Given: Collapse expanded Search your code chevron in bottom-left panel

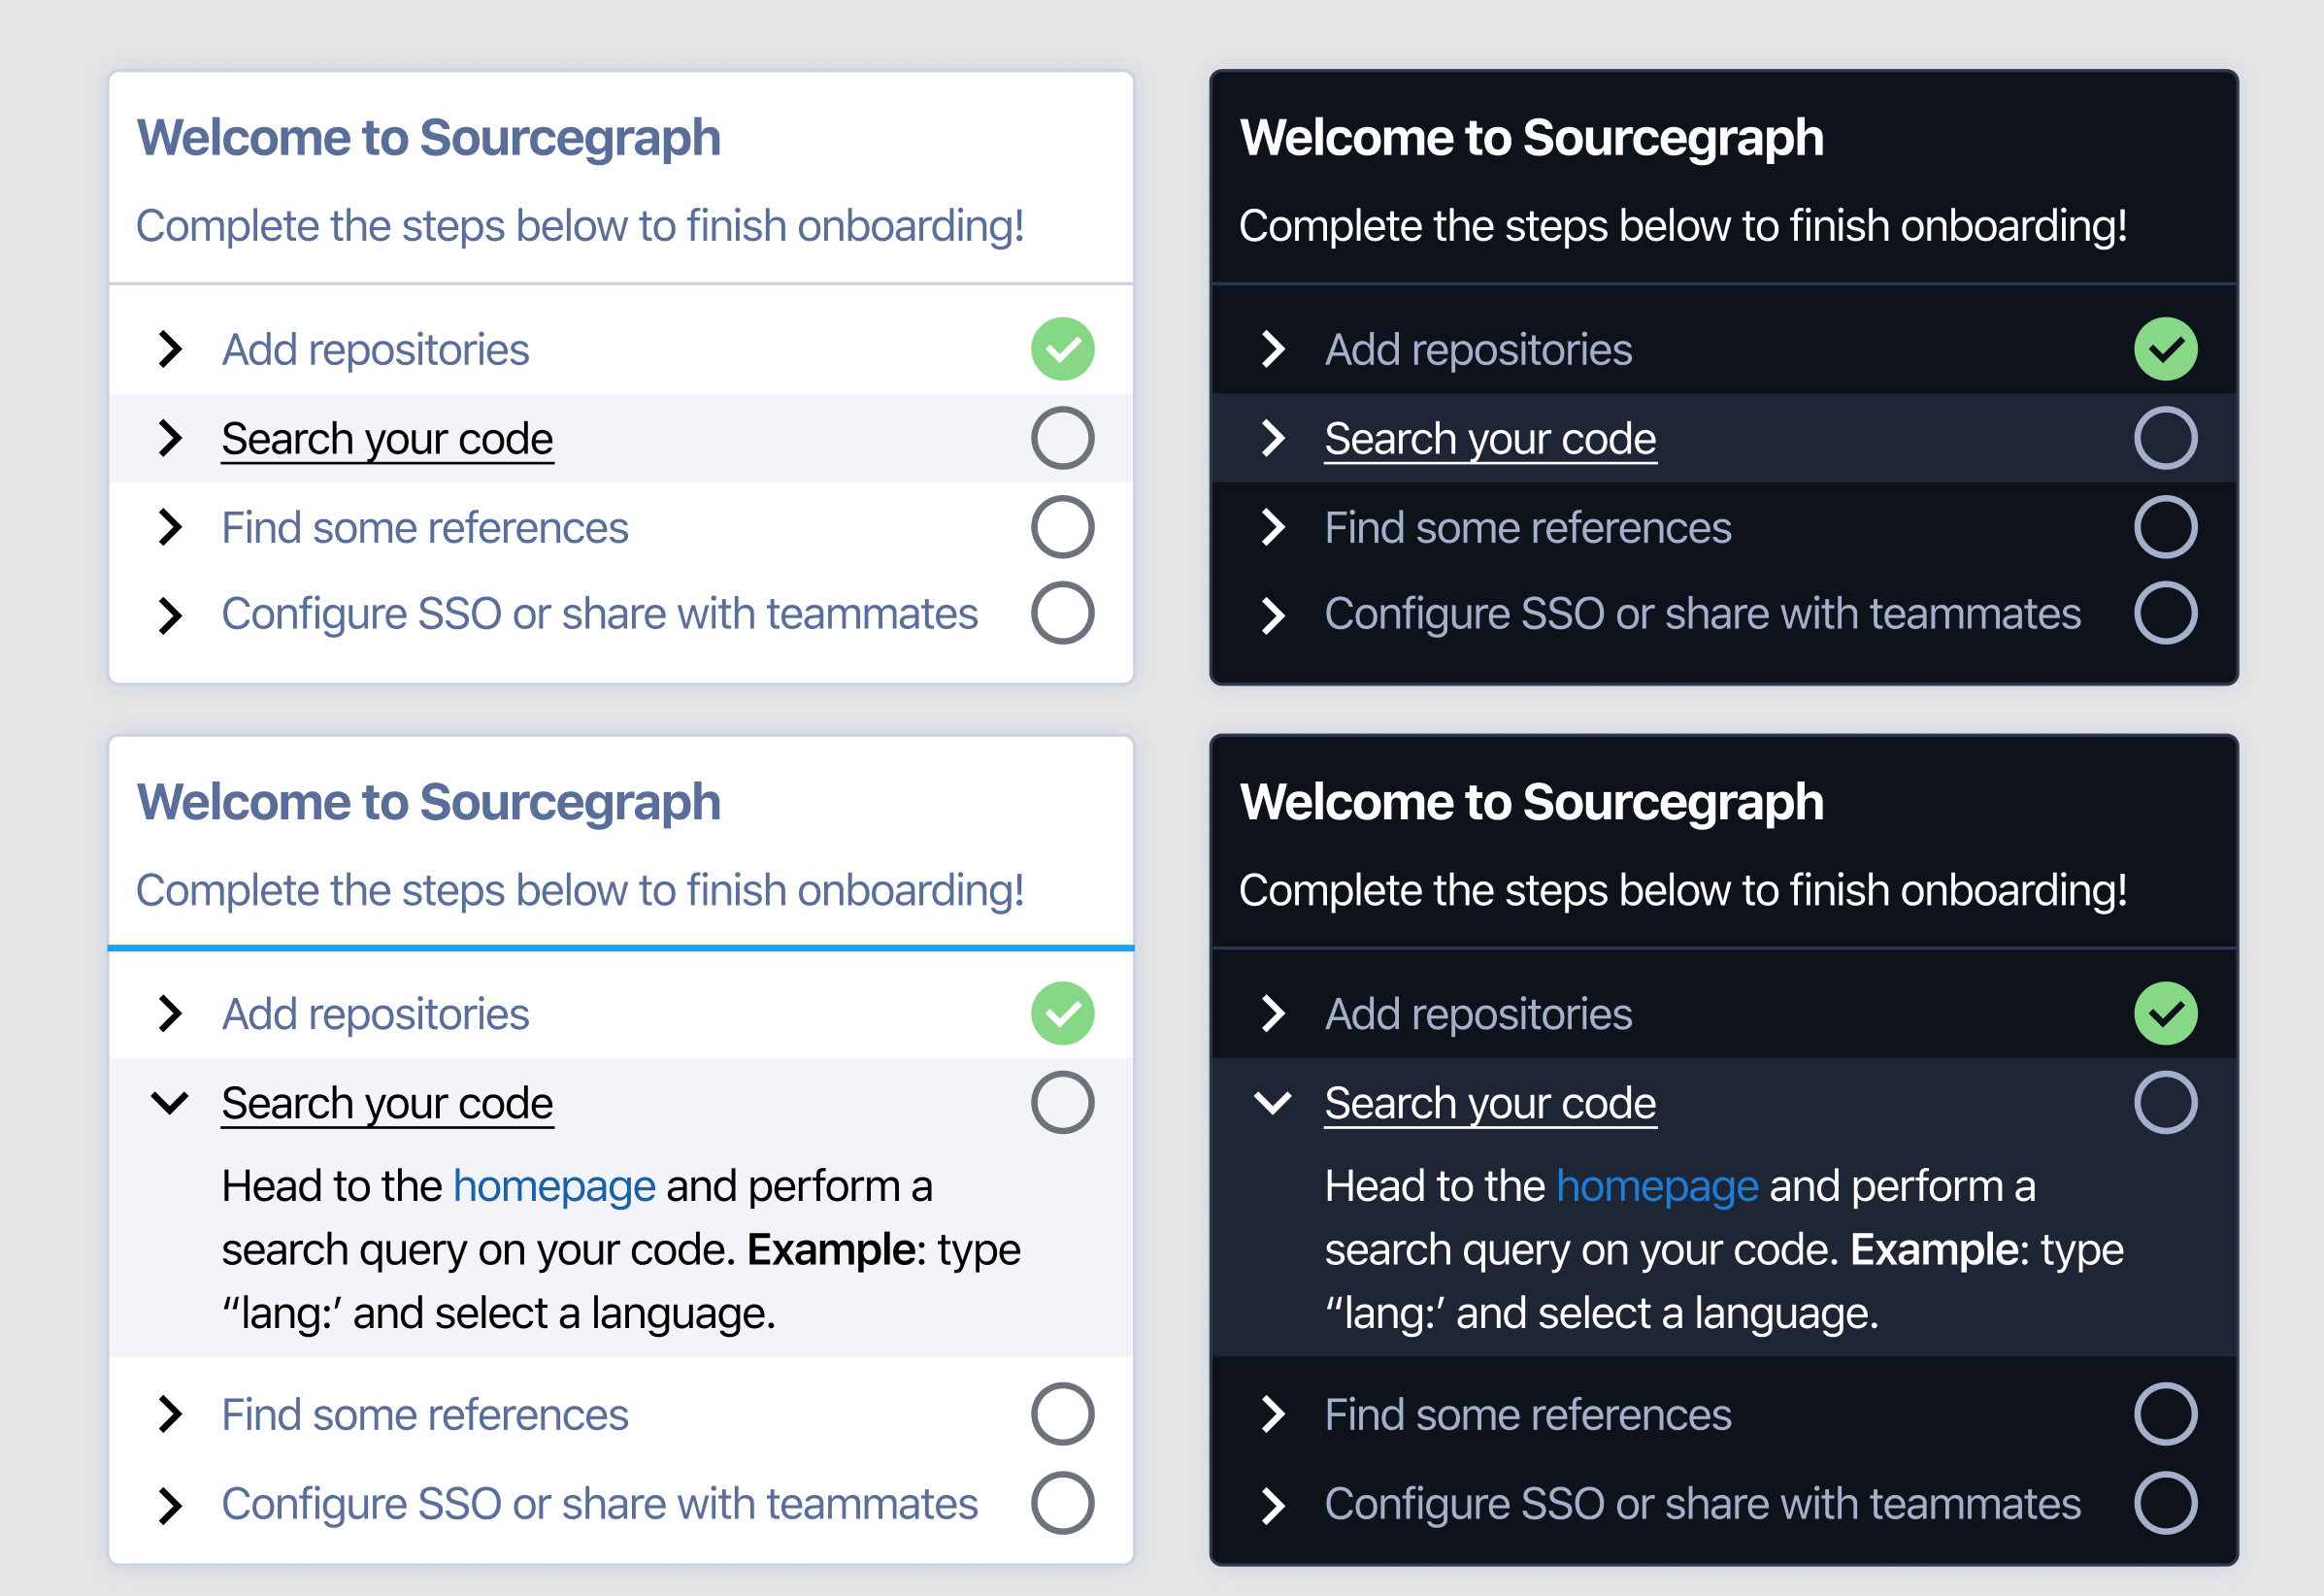Looking at the screenshot, I should pyautogui.click(x=170, y=1102).
